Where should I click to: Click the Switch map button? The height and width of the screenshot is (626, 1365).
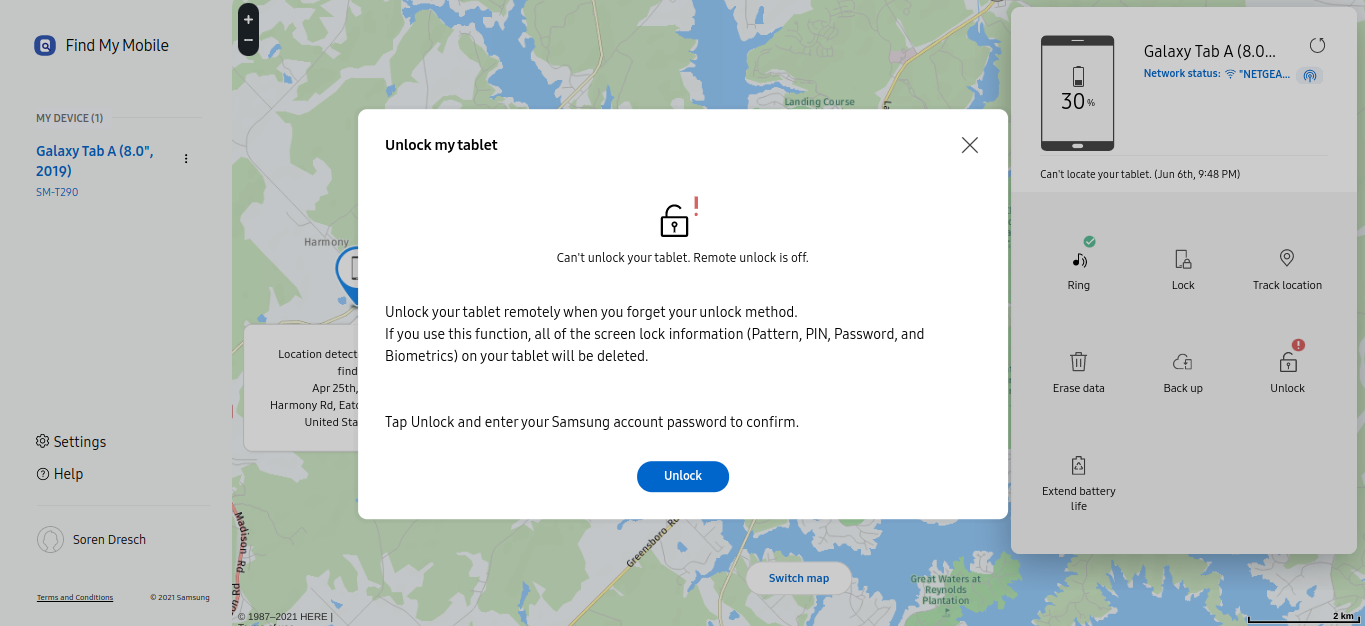(x=799, y=578)
